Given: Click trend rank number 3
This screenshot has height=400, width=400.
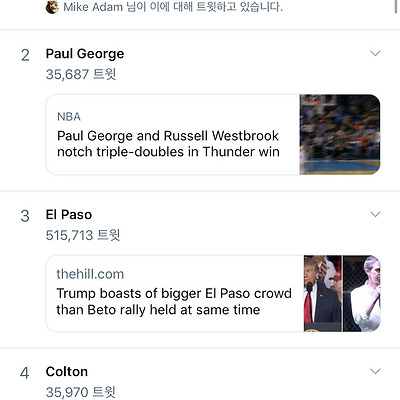Looking at the screenshot, I should [25, 216].
